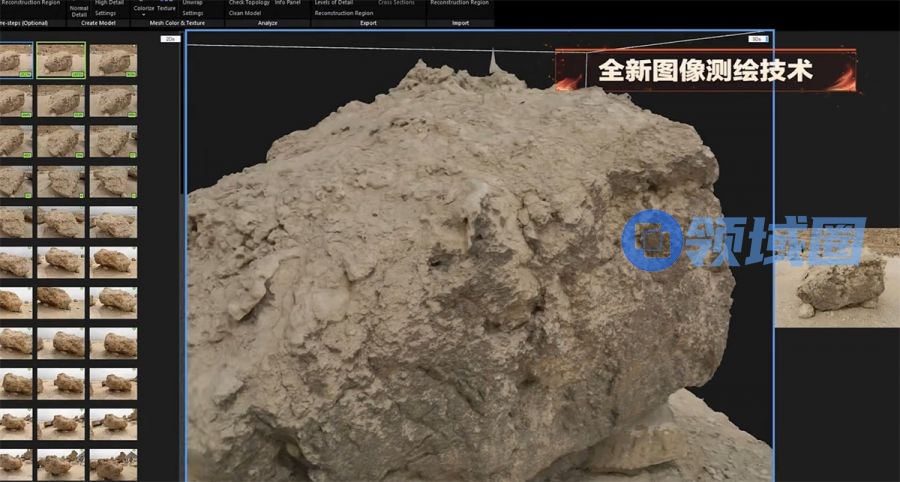Click High Detail in Create Model
This screenshot has height=482, width=900.
[109, 3]
